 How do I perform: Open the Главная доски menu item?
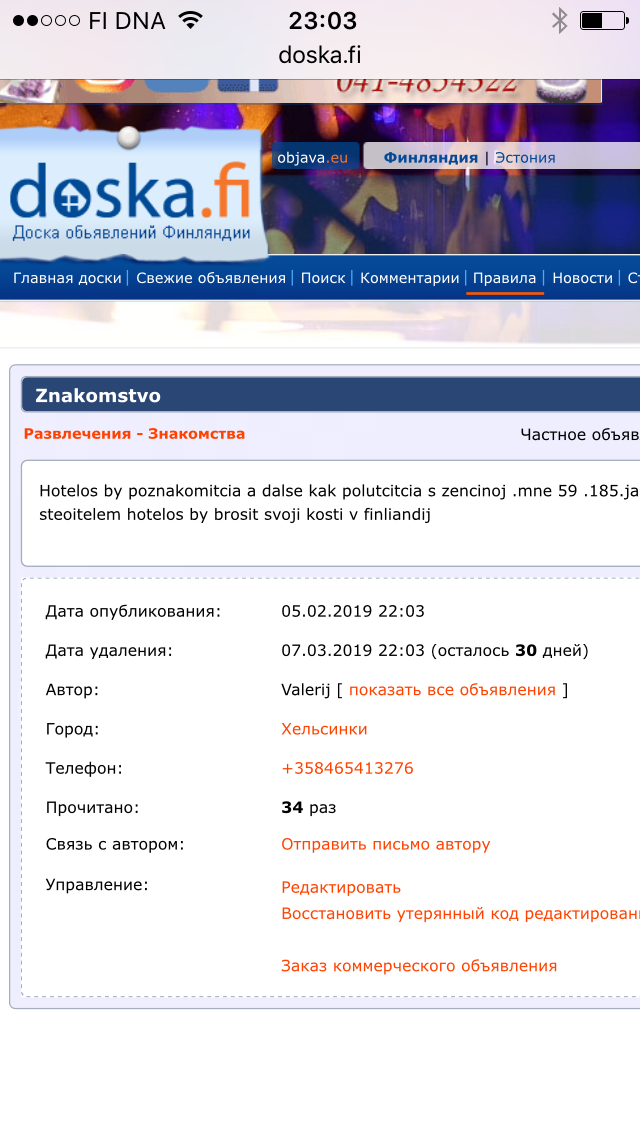click(67, 278)
